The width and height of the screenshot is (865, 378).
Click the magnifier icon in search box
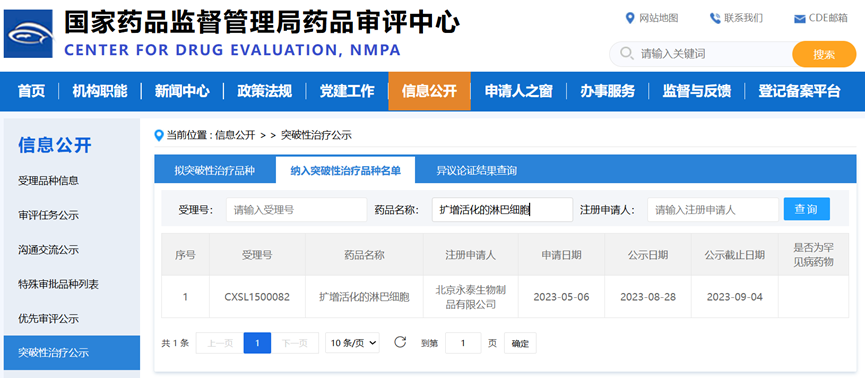[626, 54]
